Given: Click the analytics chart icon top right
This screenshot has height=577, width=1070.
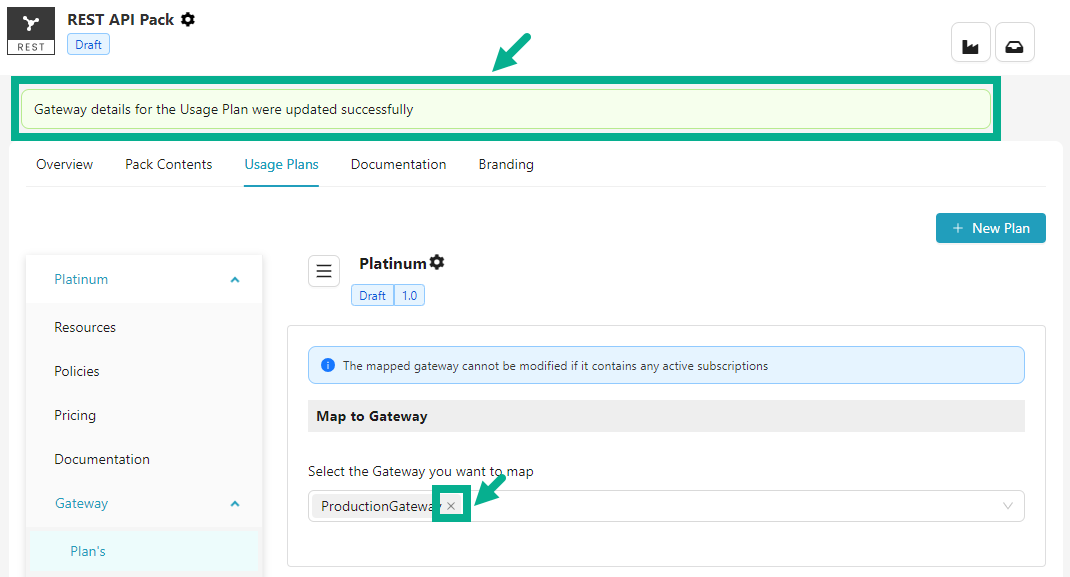Looking at the screenshot, I should pos(970,42).
